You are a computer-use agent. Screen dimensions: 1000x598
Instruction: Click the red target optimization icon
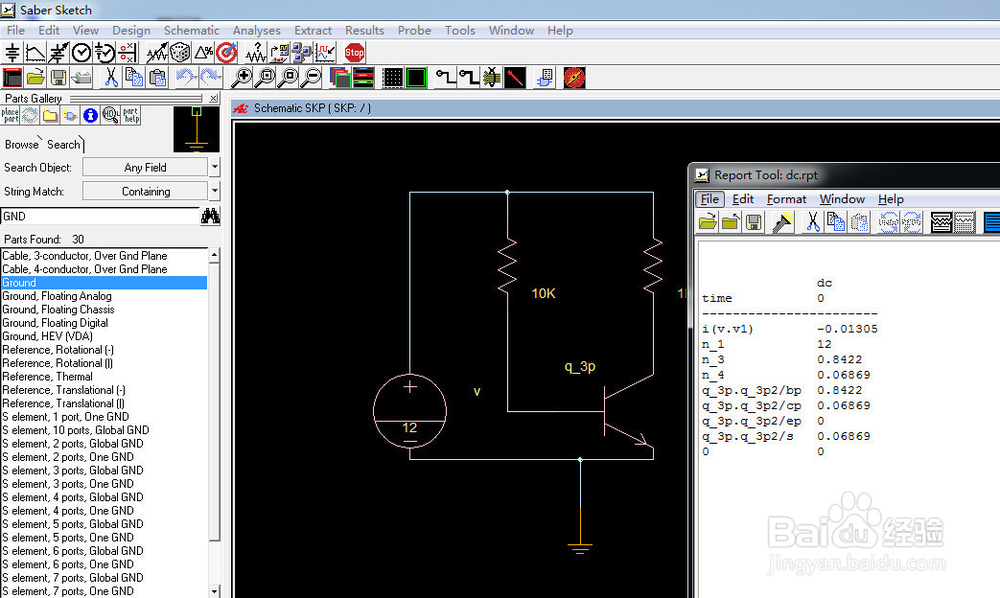point(226,53)
